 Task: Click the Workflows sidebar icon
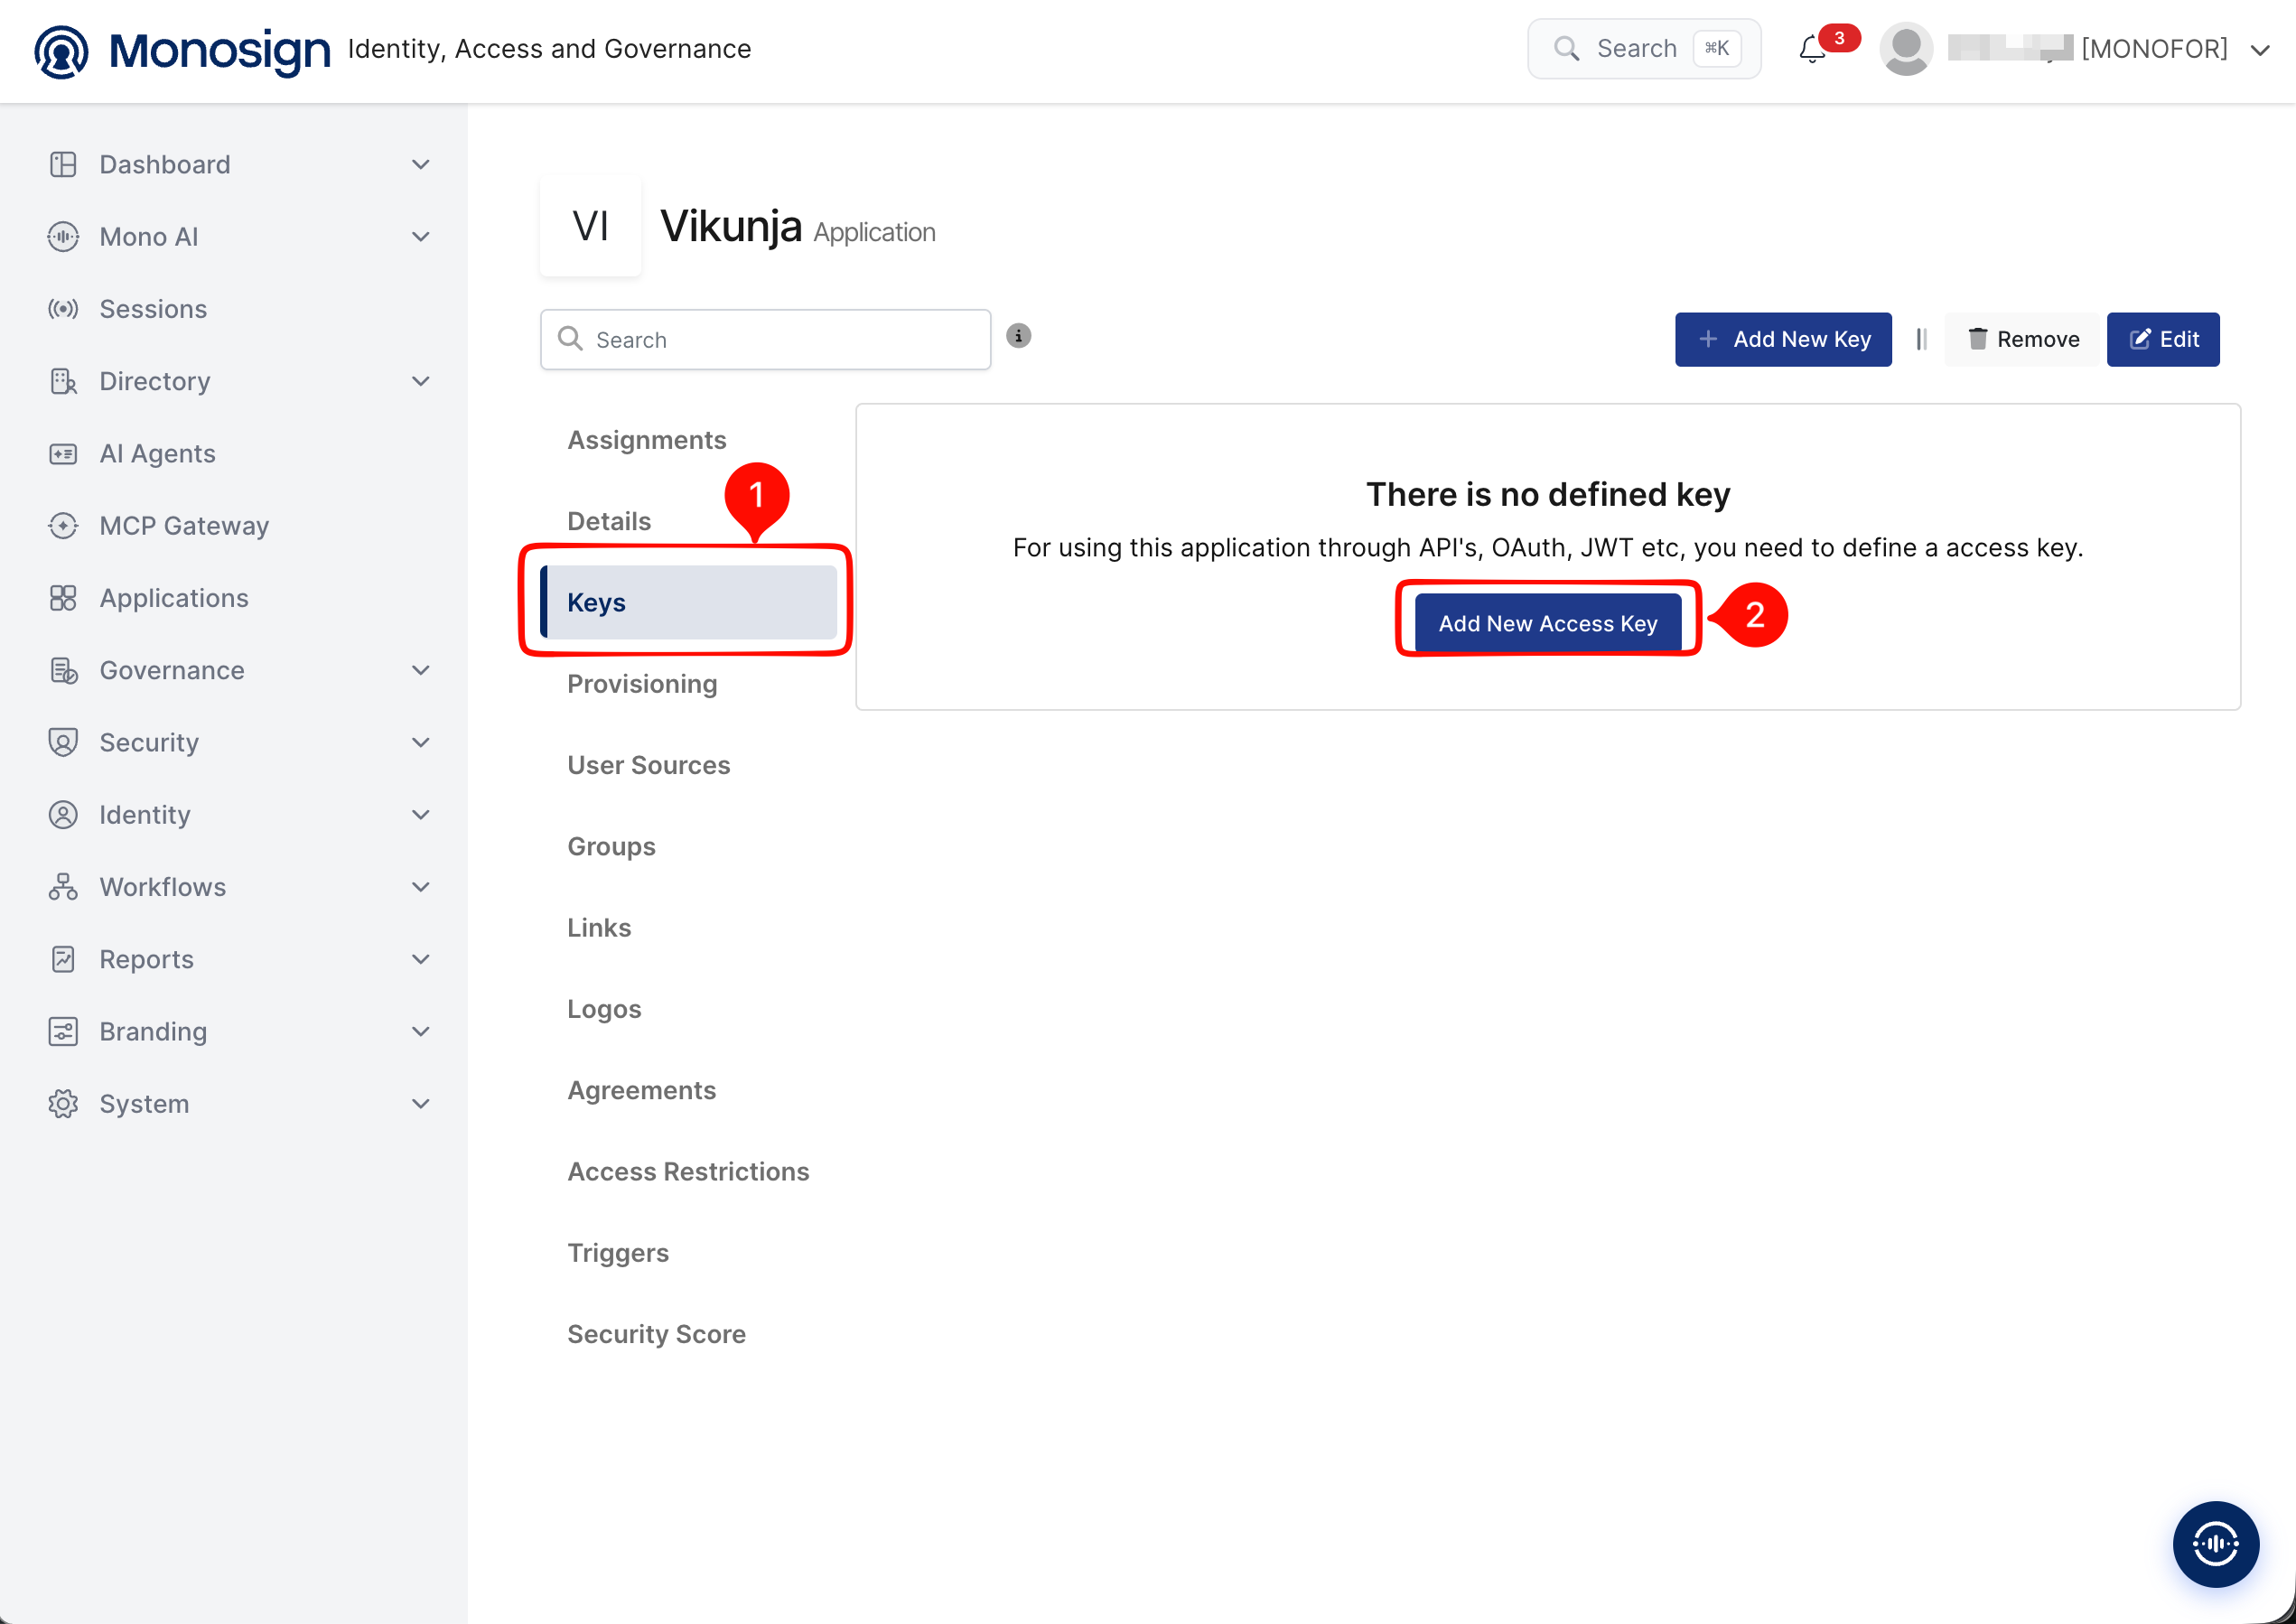tap(63, 887)
